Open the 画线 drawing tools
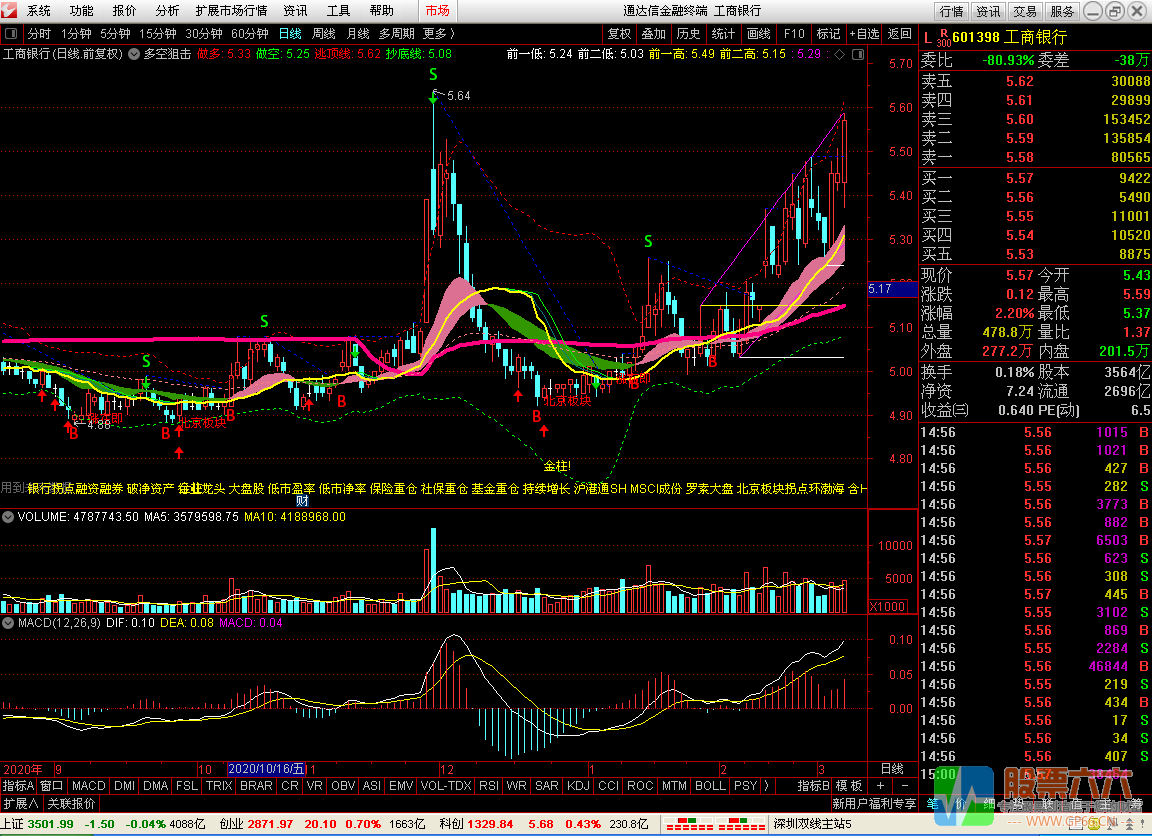The image size is (1152, 836). point(758,34)
